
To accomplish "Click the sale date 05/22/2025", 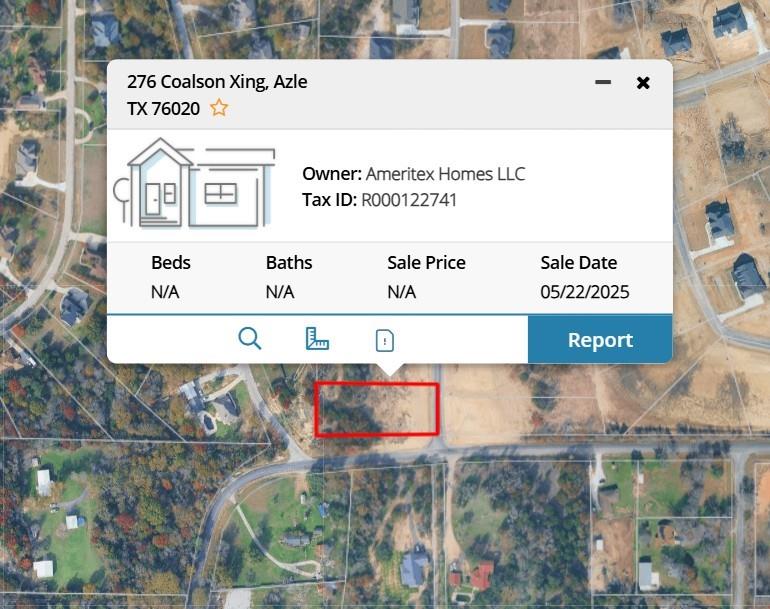I will pyautogui.click(x=585, y=292).
